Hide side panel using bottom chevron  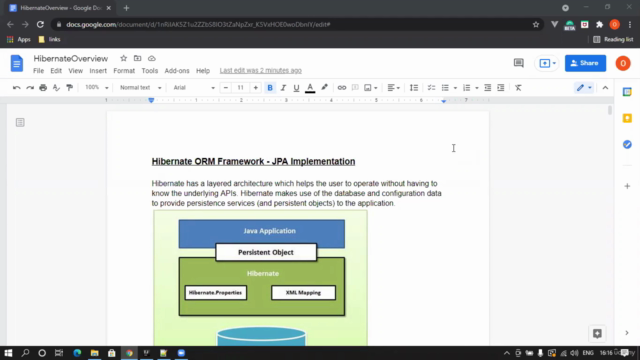[627, 333]
